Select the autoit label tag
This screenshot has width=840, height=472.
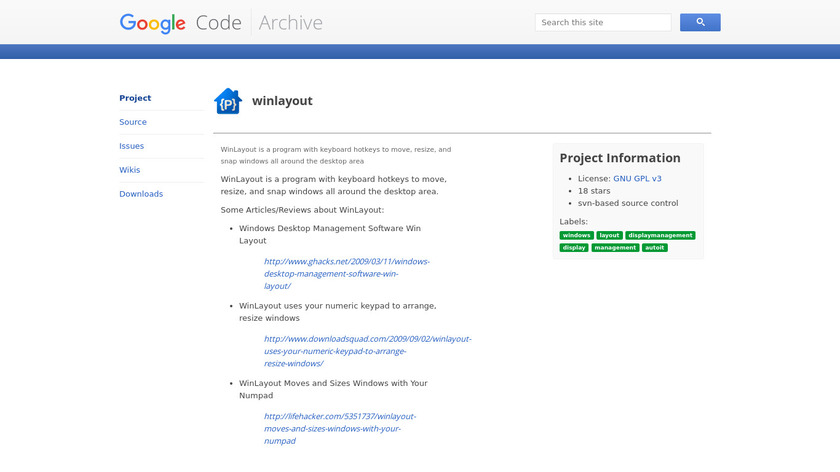[655, 248]
